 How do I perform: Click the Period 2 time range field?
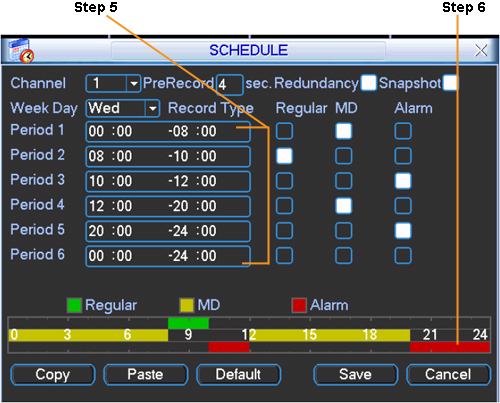pyautogui.click(x=168, y=156)
